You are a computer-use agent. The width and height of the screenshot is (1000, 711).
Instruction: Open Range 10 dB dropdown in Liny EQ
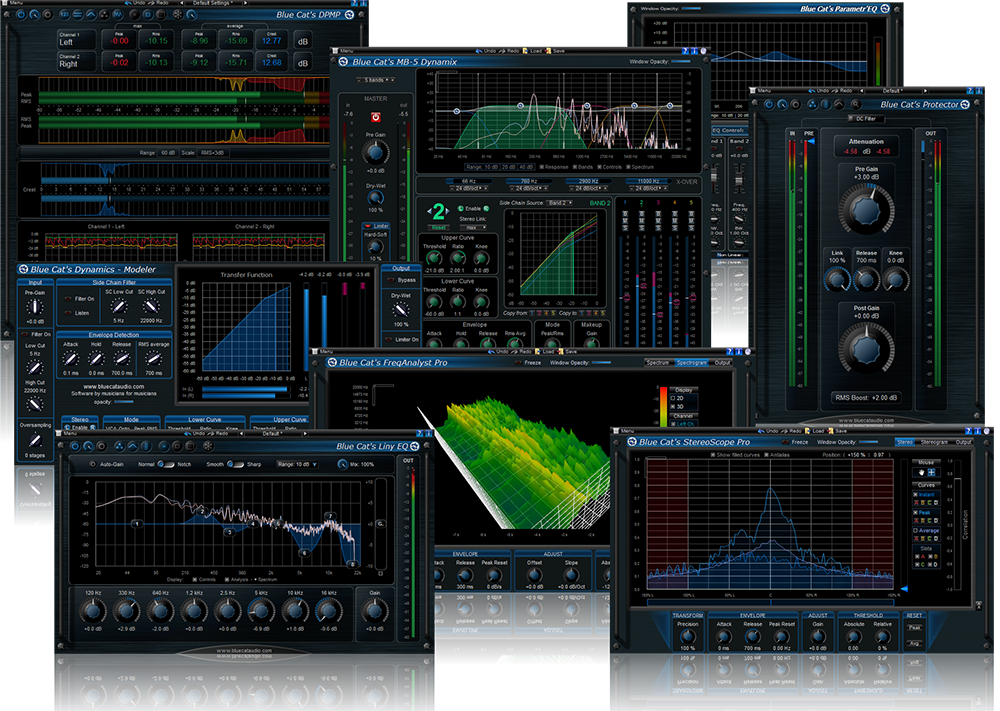297,464
